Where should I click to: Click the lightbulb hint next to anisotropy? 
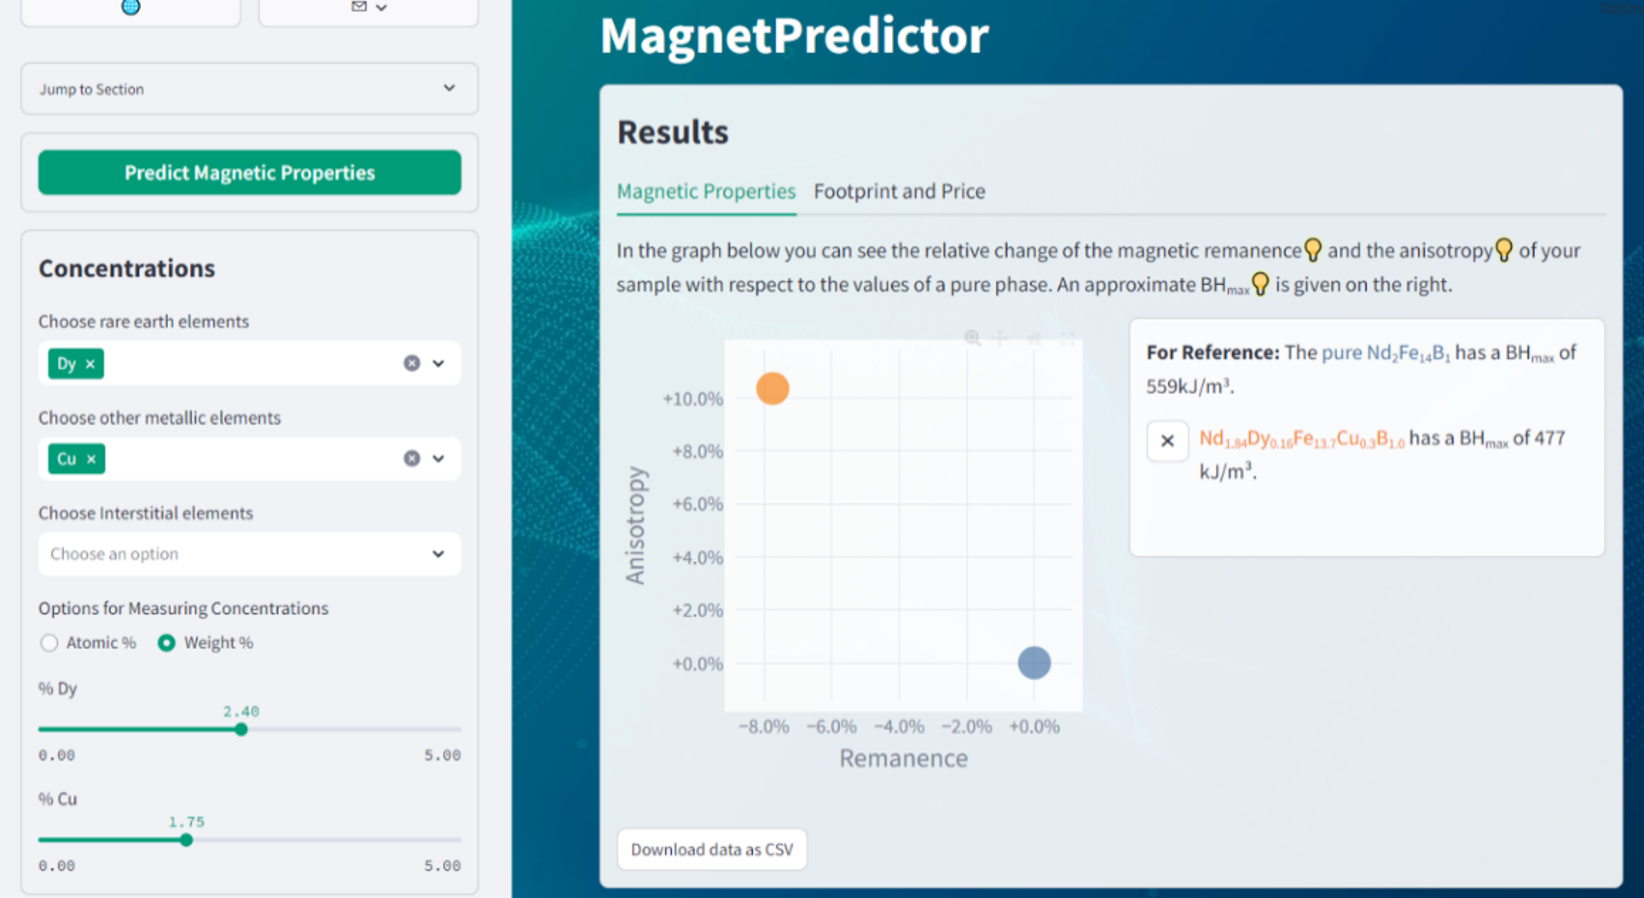pyautogui.click(x=1503, y=250)
